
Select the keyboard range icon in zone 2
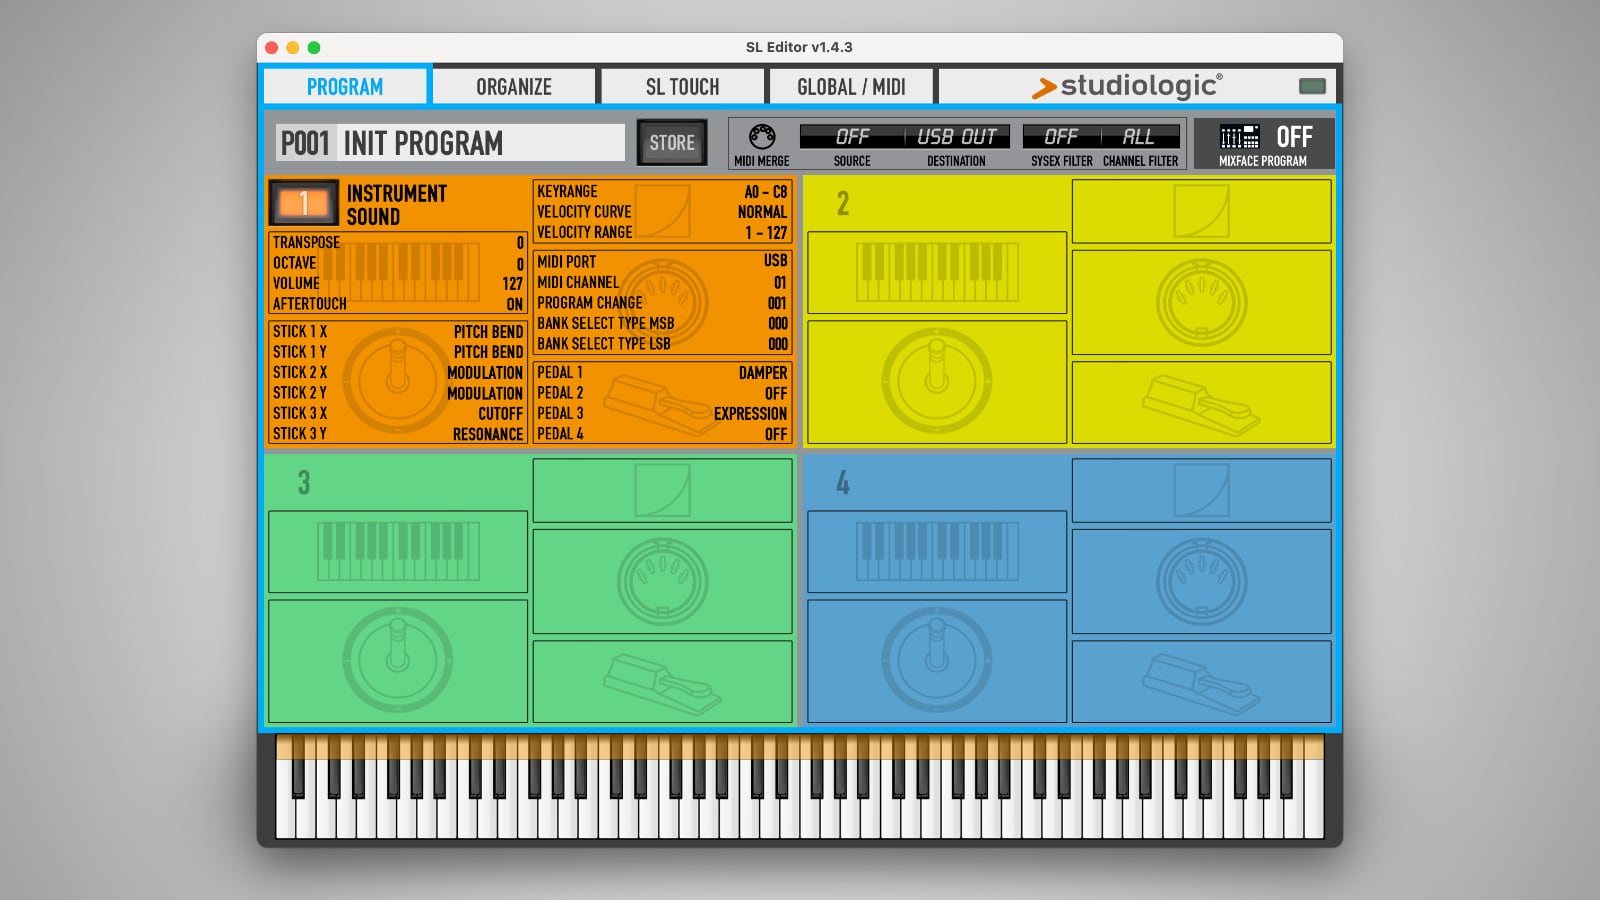coord(936,272)
